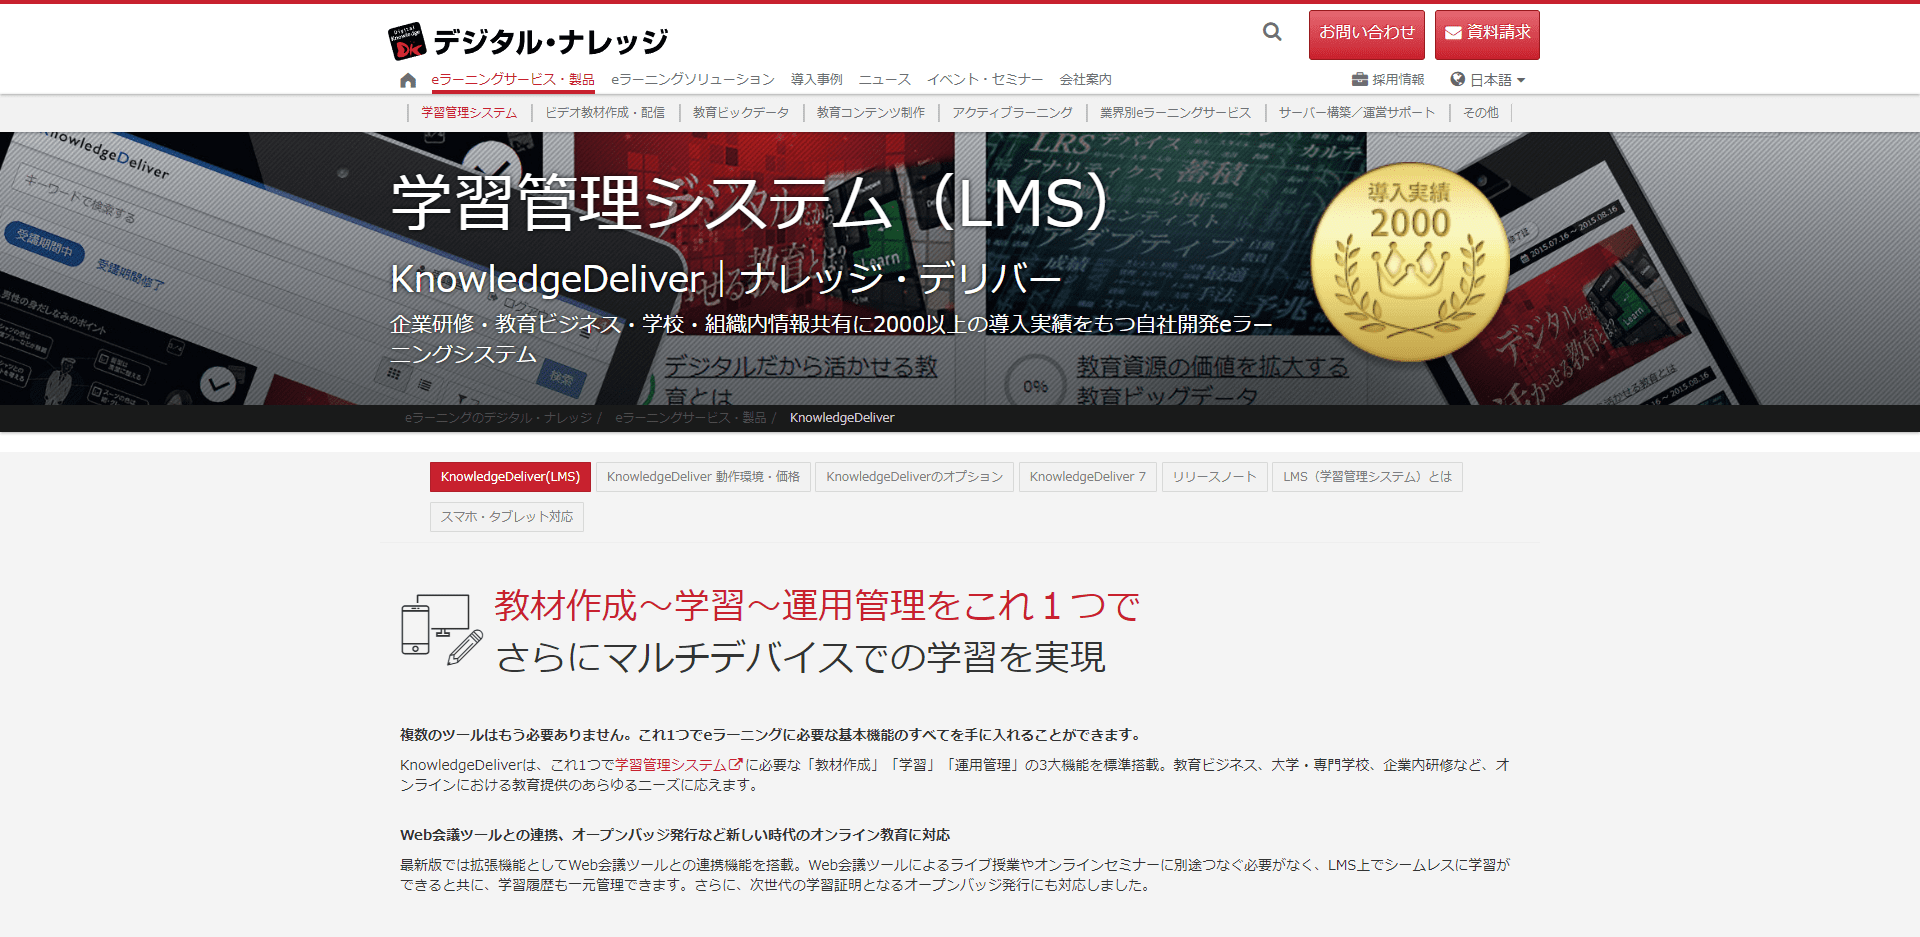Select 学習管理システム submenu link
This screenshot has height=937, width=1920.
(469, 113)
